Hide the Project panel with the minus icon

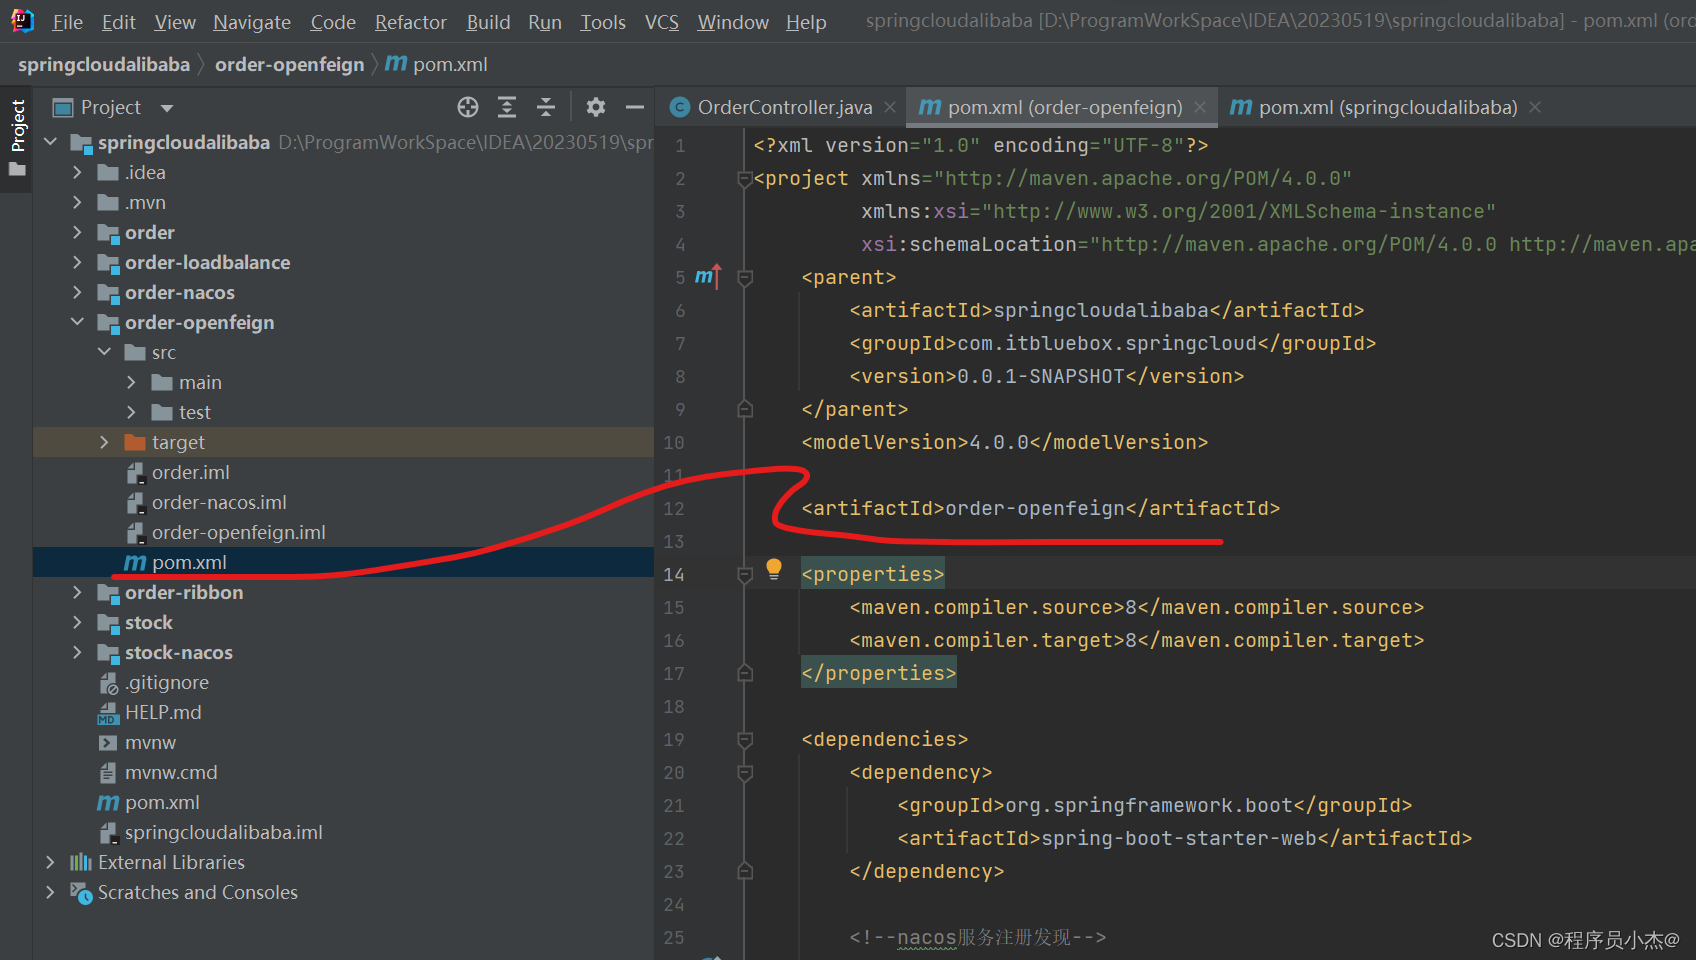635,107
